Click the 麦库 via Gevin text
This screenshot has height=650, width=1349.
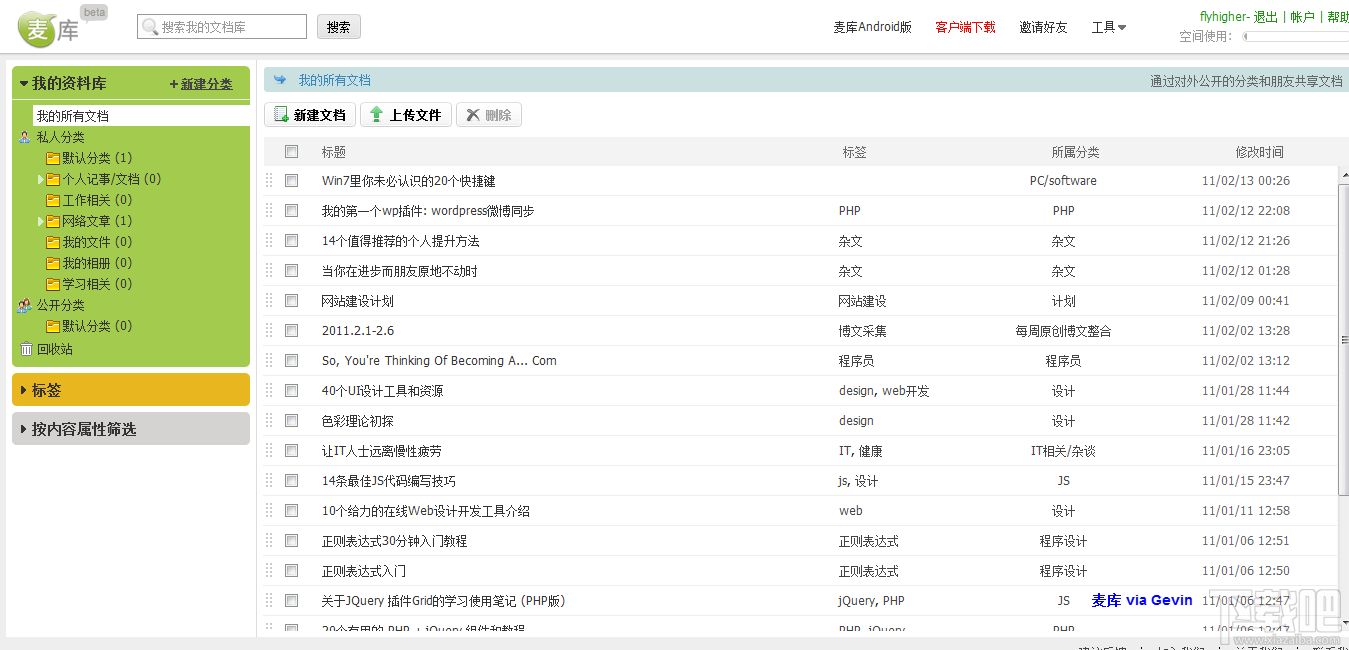(x=1142, y=601)
